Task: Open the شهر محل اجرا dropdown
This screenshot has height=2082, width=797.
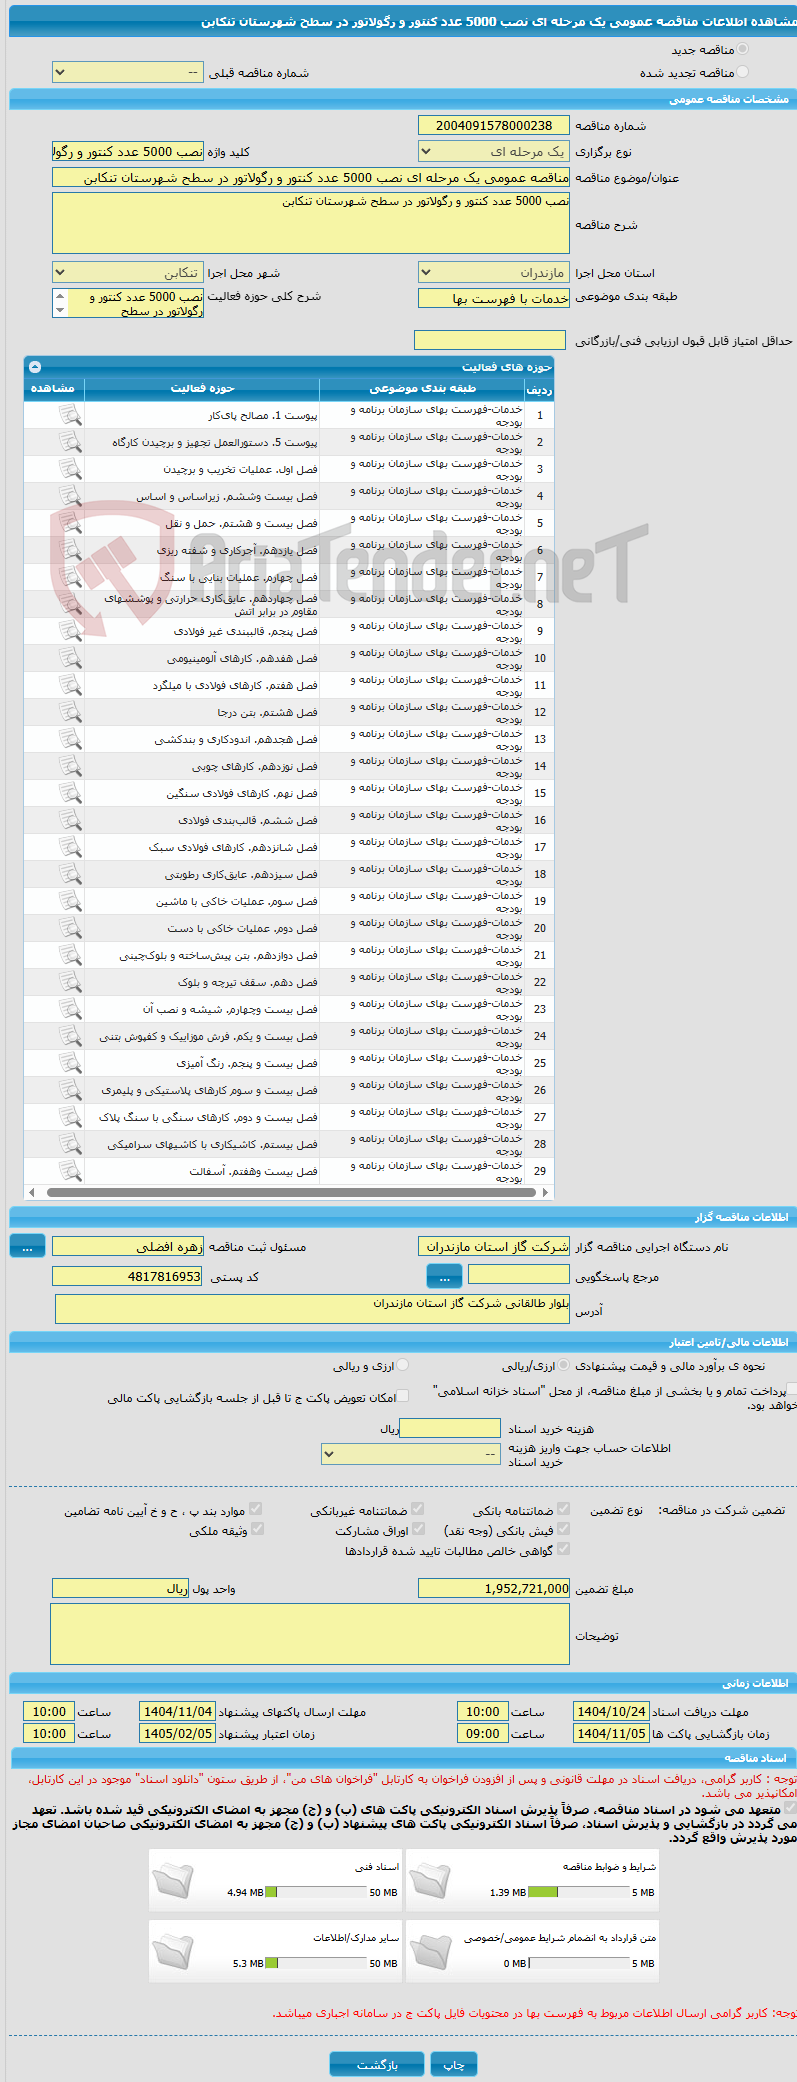Action: 128,273
